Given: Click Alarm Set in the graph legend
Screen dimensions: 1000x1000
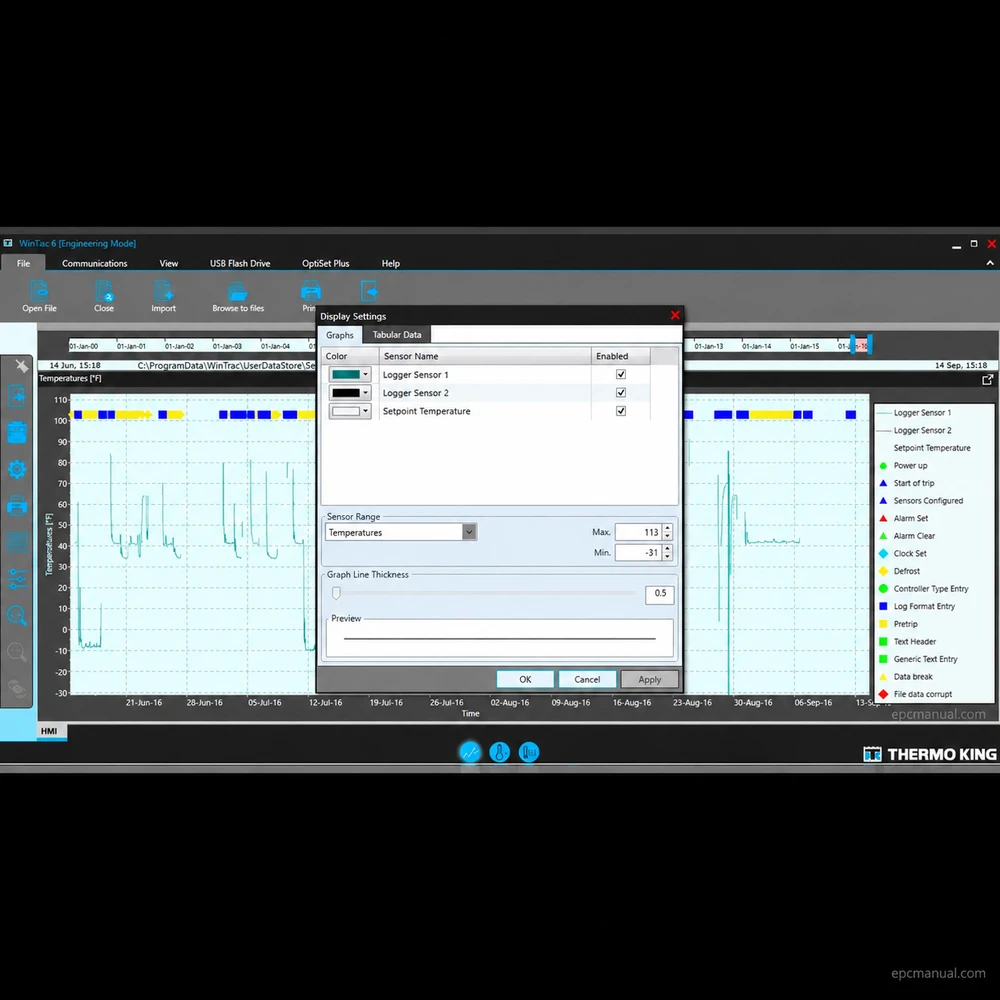Looking at the screenshot, I should (x=910, y=518).
